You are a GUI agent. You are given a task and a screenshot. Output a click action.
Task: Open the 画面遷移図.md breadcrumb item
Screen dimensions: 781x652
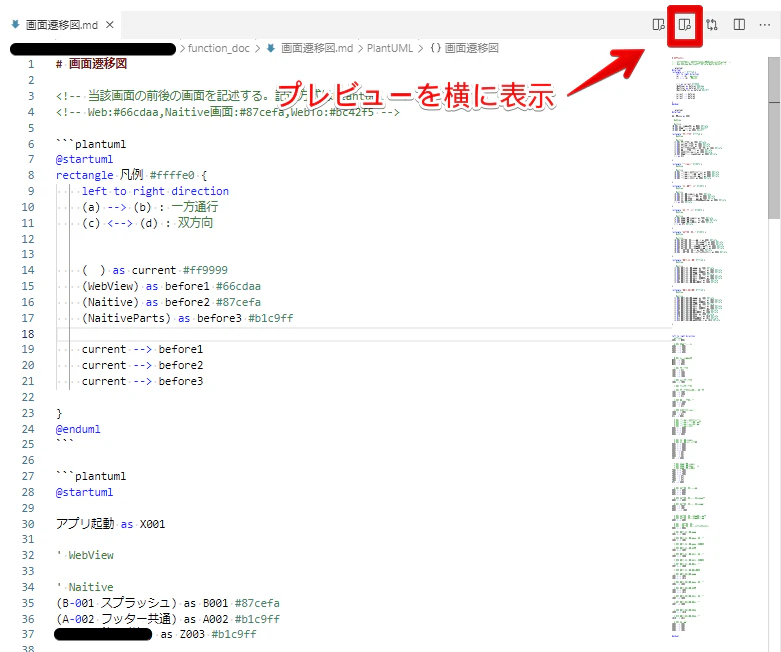[x=310, y=48]
